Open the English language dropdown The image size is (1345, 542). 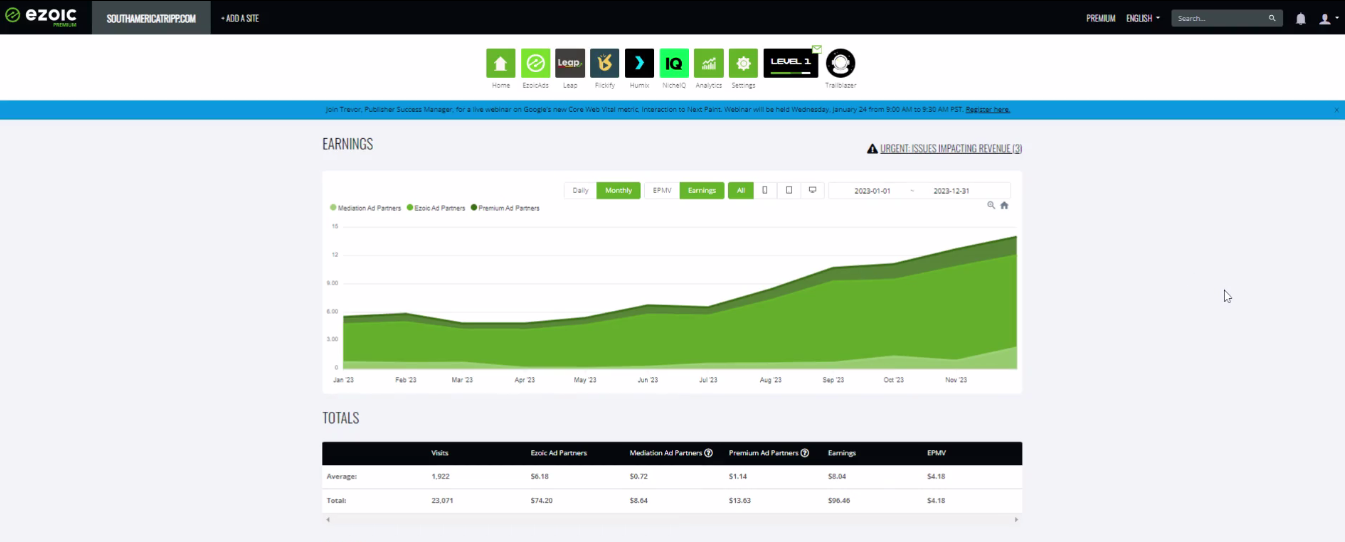coord(1143,18)
